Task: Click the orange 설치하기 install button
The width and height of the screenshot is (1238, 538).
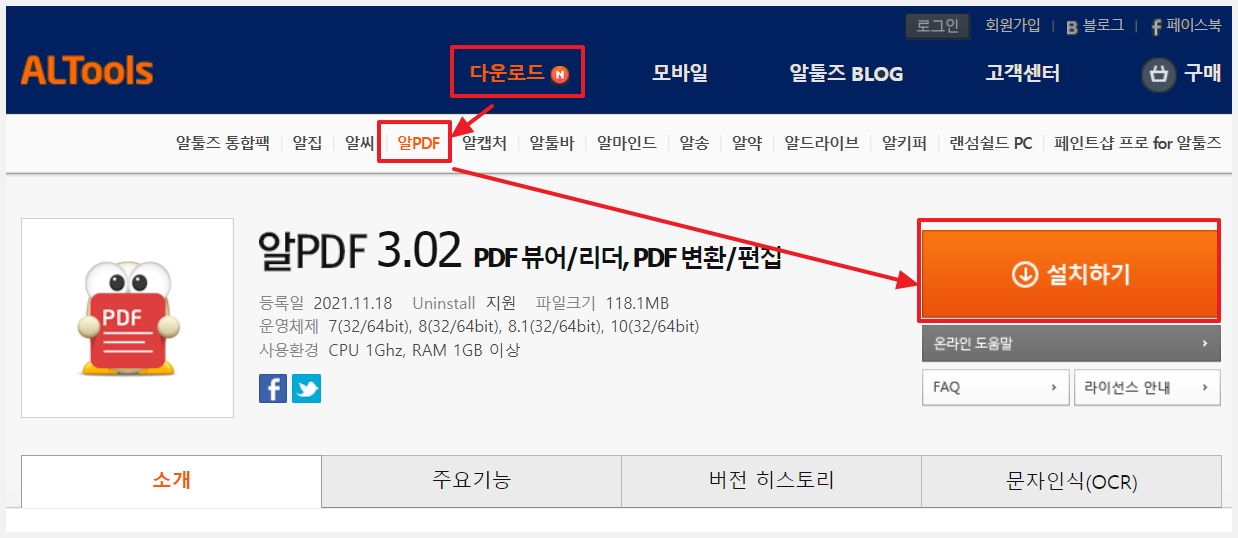Action: pos(1070,274)
